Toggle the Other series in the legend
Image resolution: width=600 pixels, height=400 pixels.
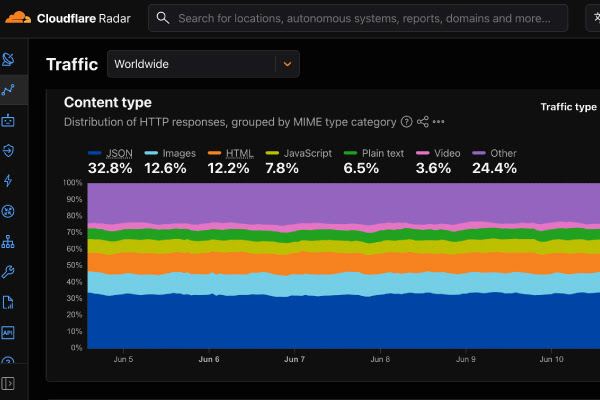494,153
